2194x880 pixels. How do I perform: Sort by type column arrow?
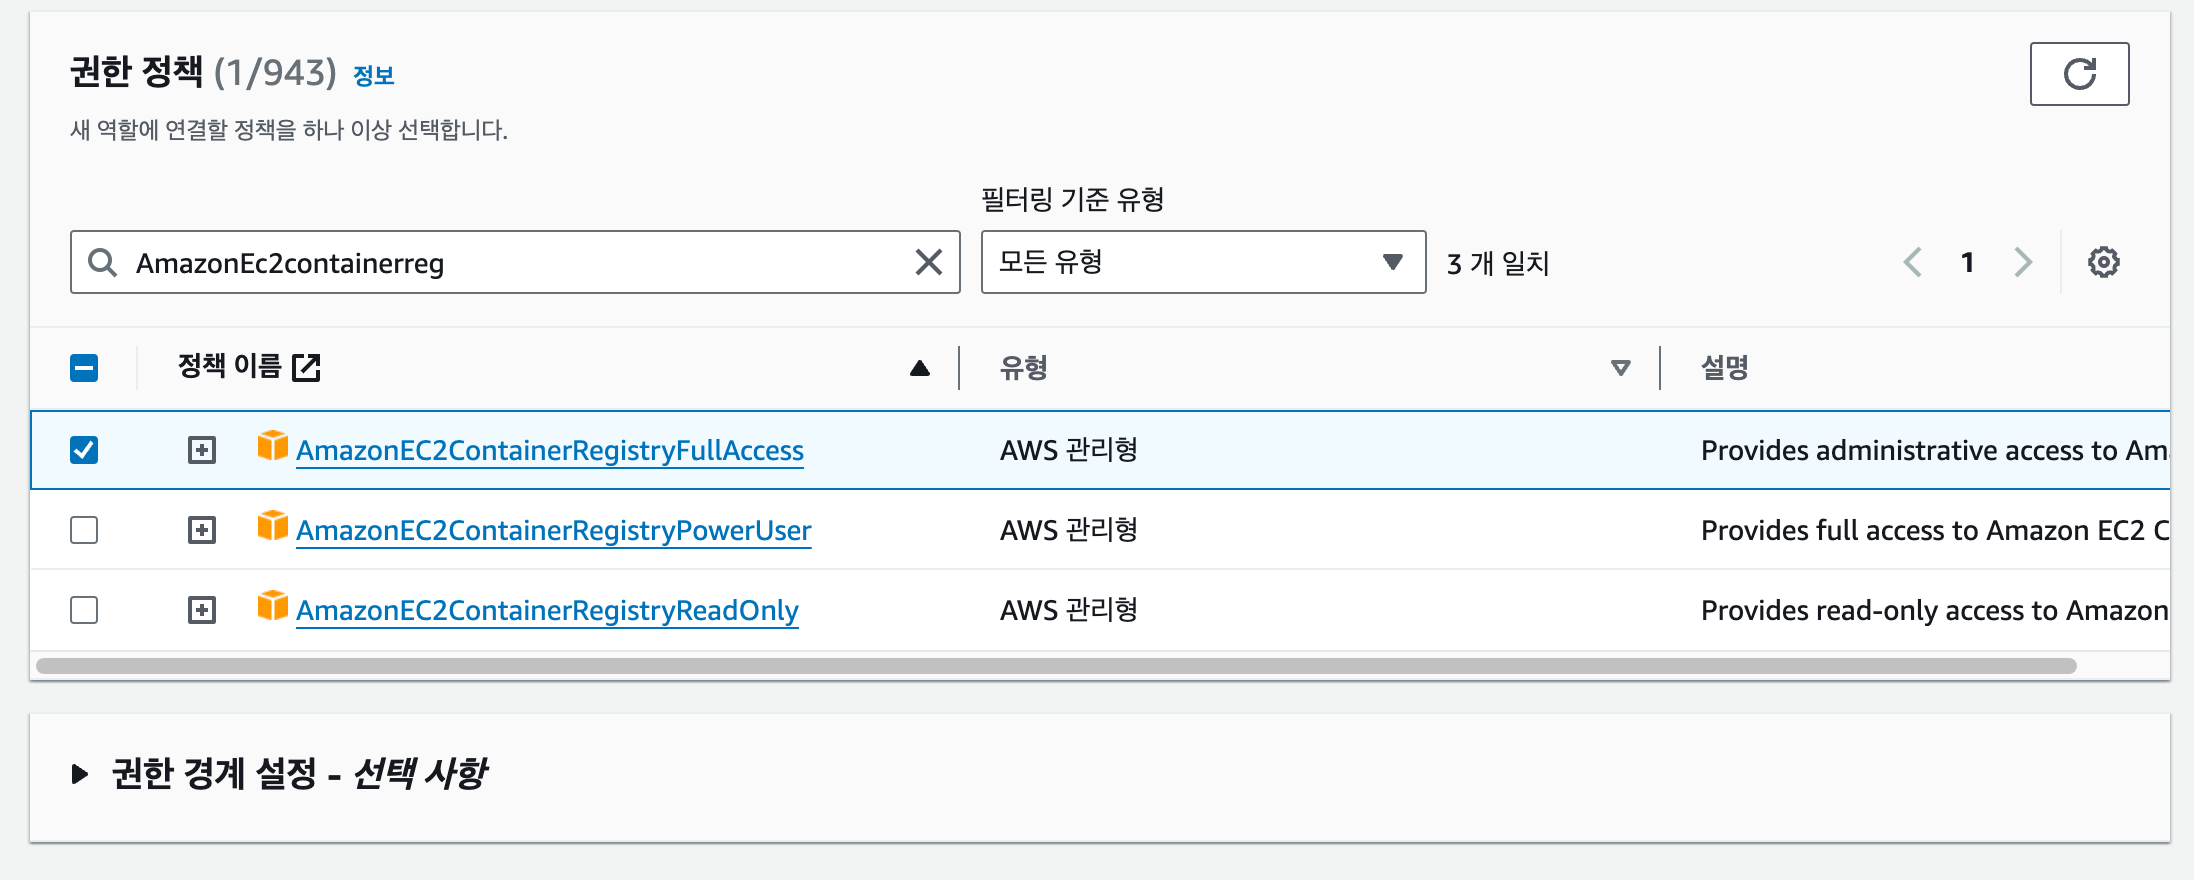(x=1621, y=368)
